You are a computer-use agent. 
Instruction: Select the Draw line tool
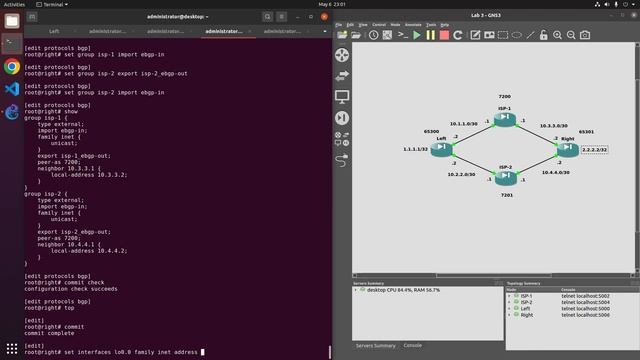[530, 35]
